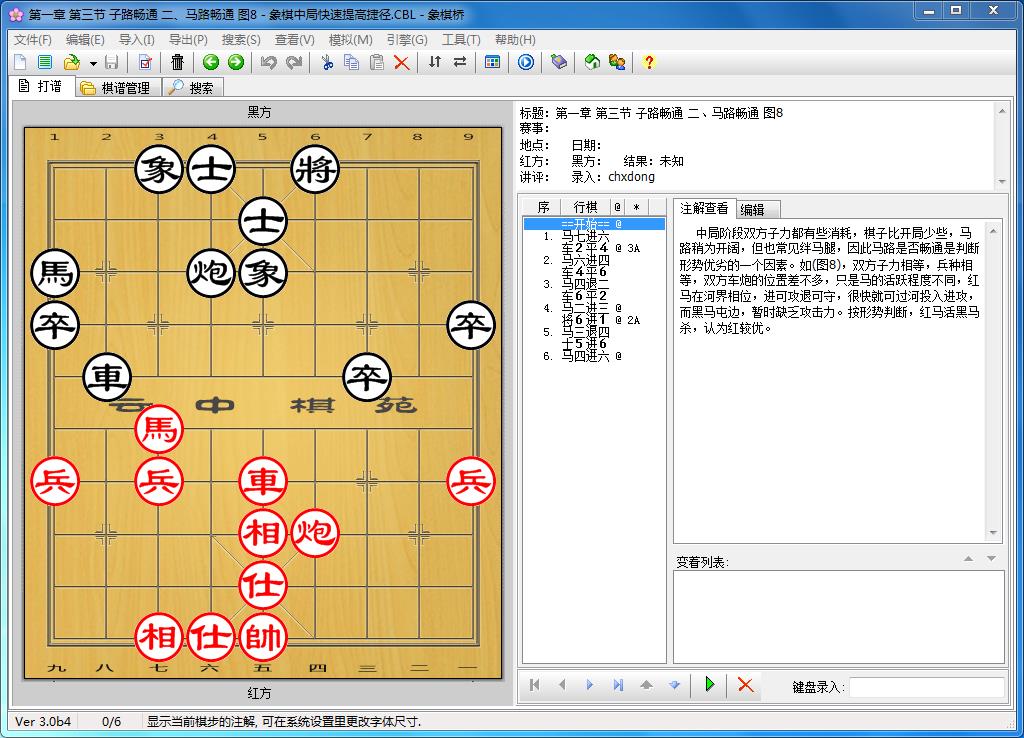Click the green auto-play button at bottom
The width and height of the screenshot is (1024, 738).
(x=710, y=685)
